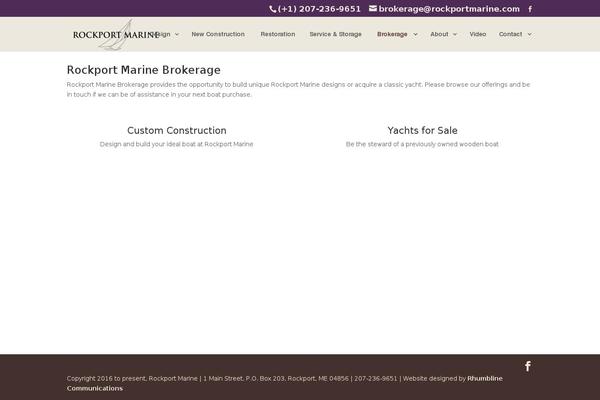
Task: Expand the Contact menu chevron
Action: pos(530,34)
